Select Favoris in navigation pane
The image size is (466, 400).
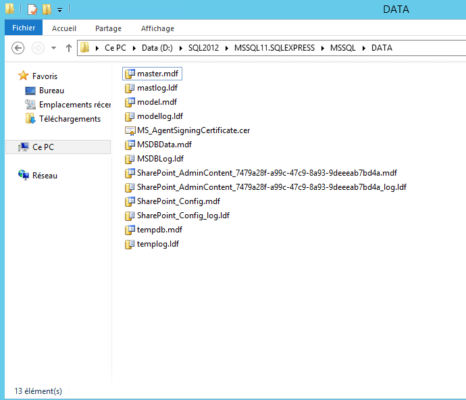pos(45,76)
